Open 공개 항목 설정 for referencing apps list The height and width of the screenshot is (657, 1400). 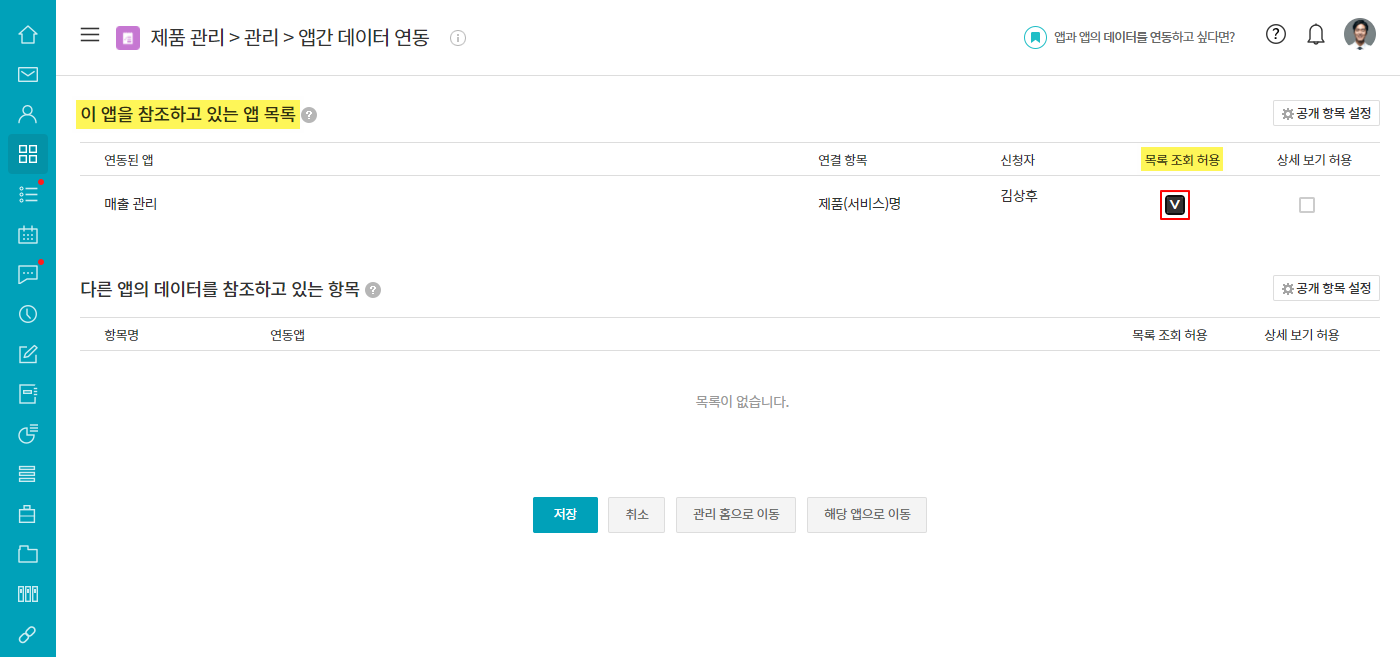[x=1326, y=114]
